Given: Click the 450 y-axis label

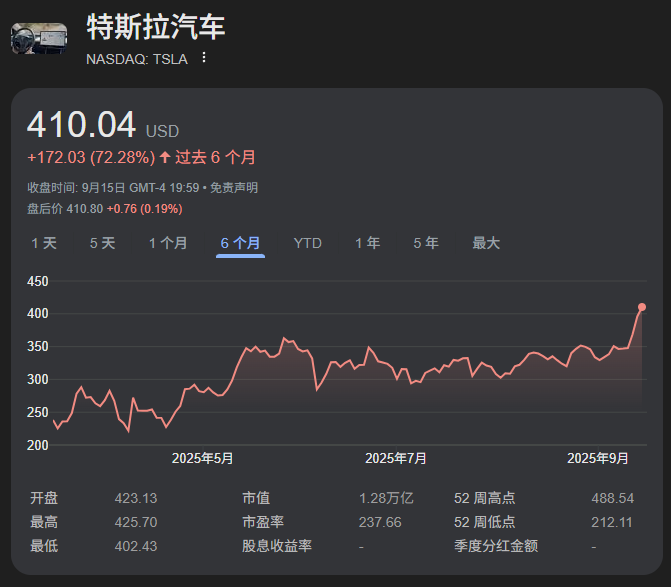Looking at the screenshot, I should (38, 282).
